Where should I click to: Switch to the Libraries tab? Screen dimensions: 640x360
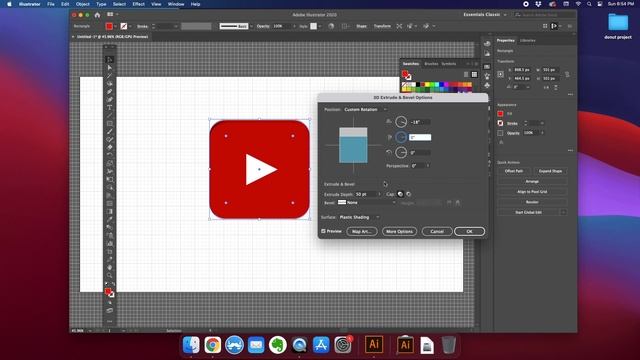coord(527,40)
